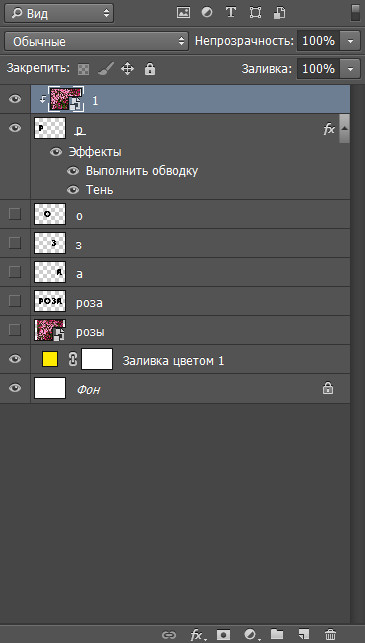Click yellow color swatch of Заливка цветом 1

click(x=50, y=359)
